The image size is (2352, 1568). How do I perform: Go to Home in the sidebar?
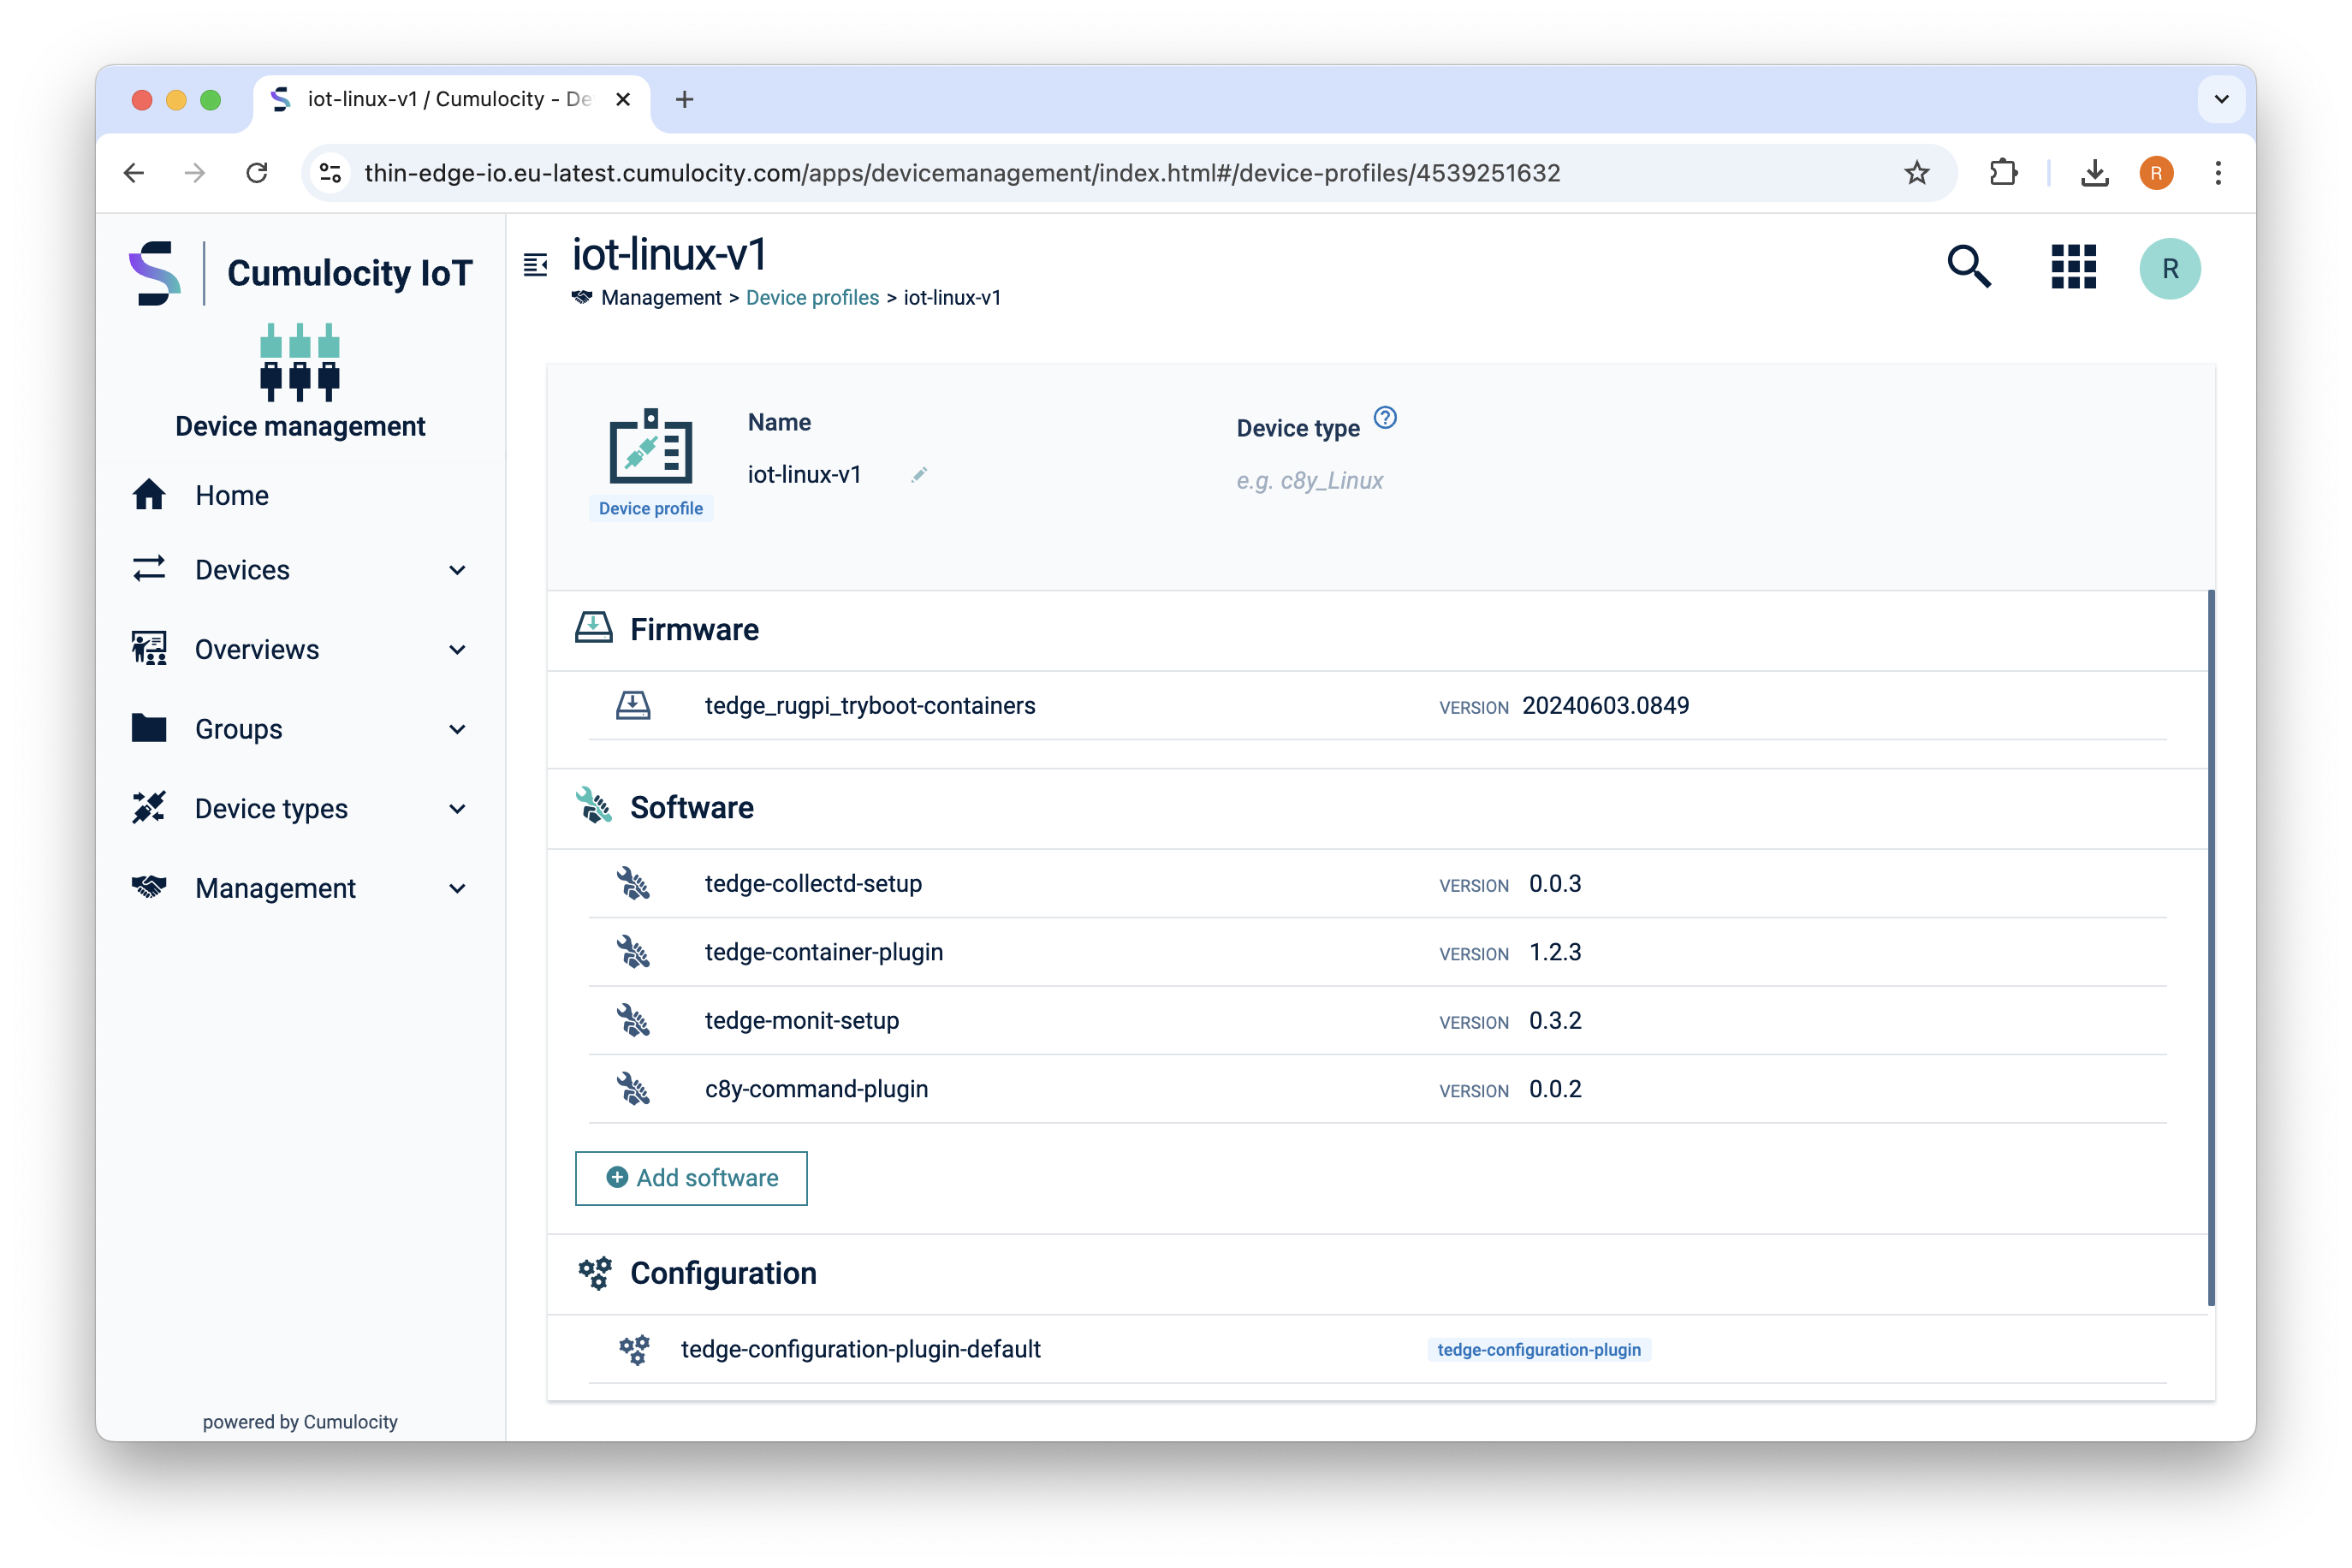(300, 495)
